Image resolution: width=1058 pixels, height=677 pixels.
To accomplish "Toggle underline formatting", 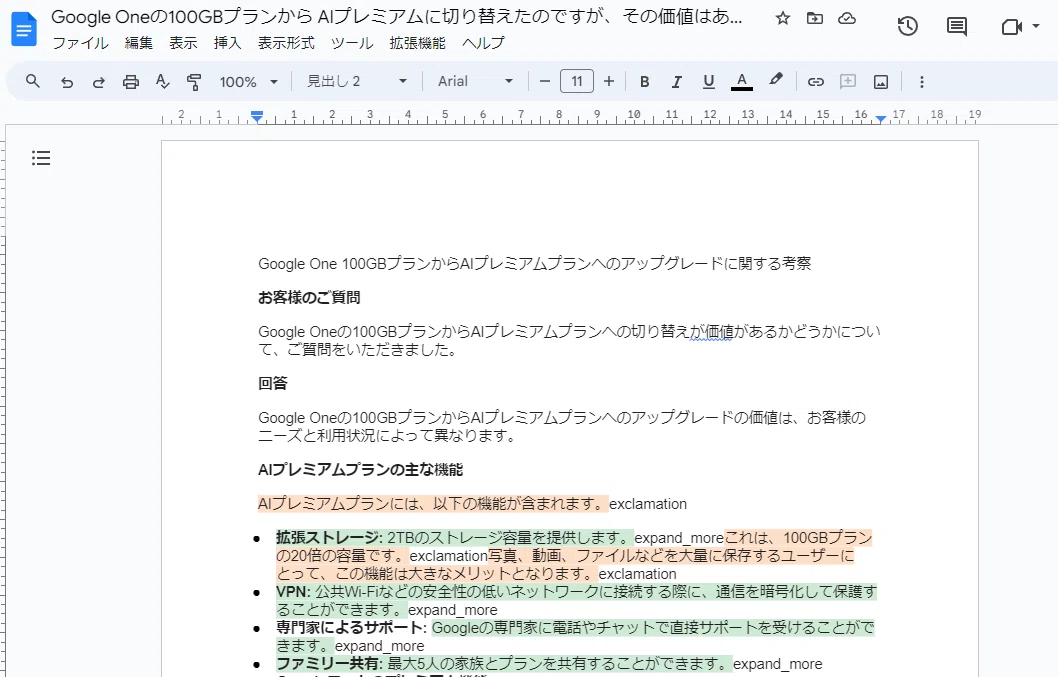I will pyautogui.click(x=708, y=82).
